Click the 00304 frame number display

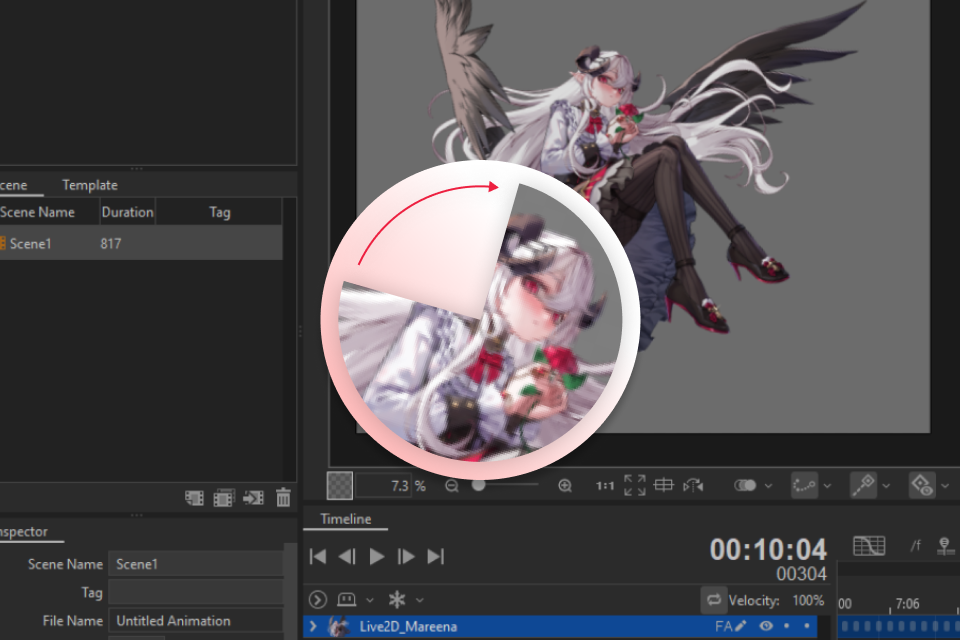[x=801, y=574]
